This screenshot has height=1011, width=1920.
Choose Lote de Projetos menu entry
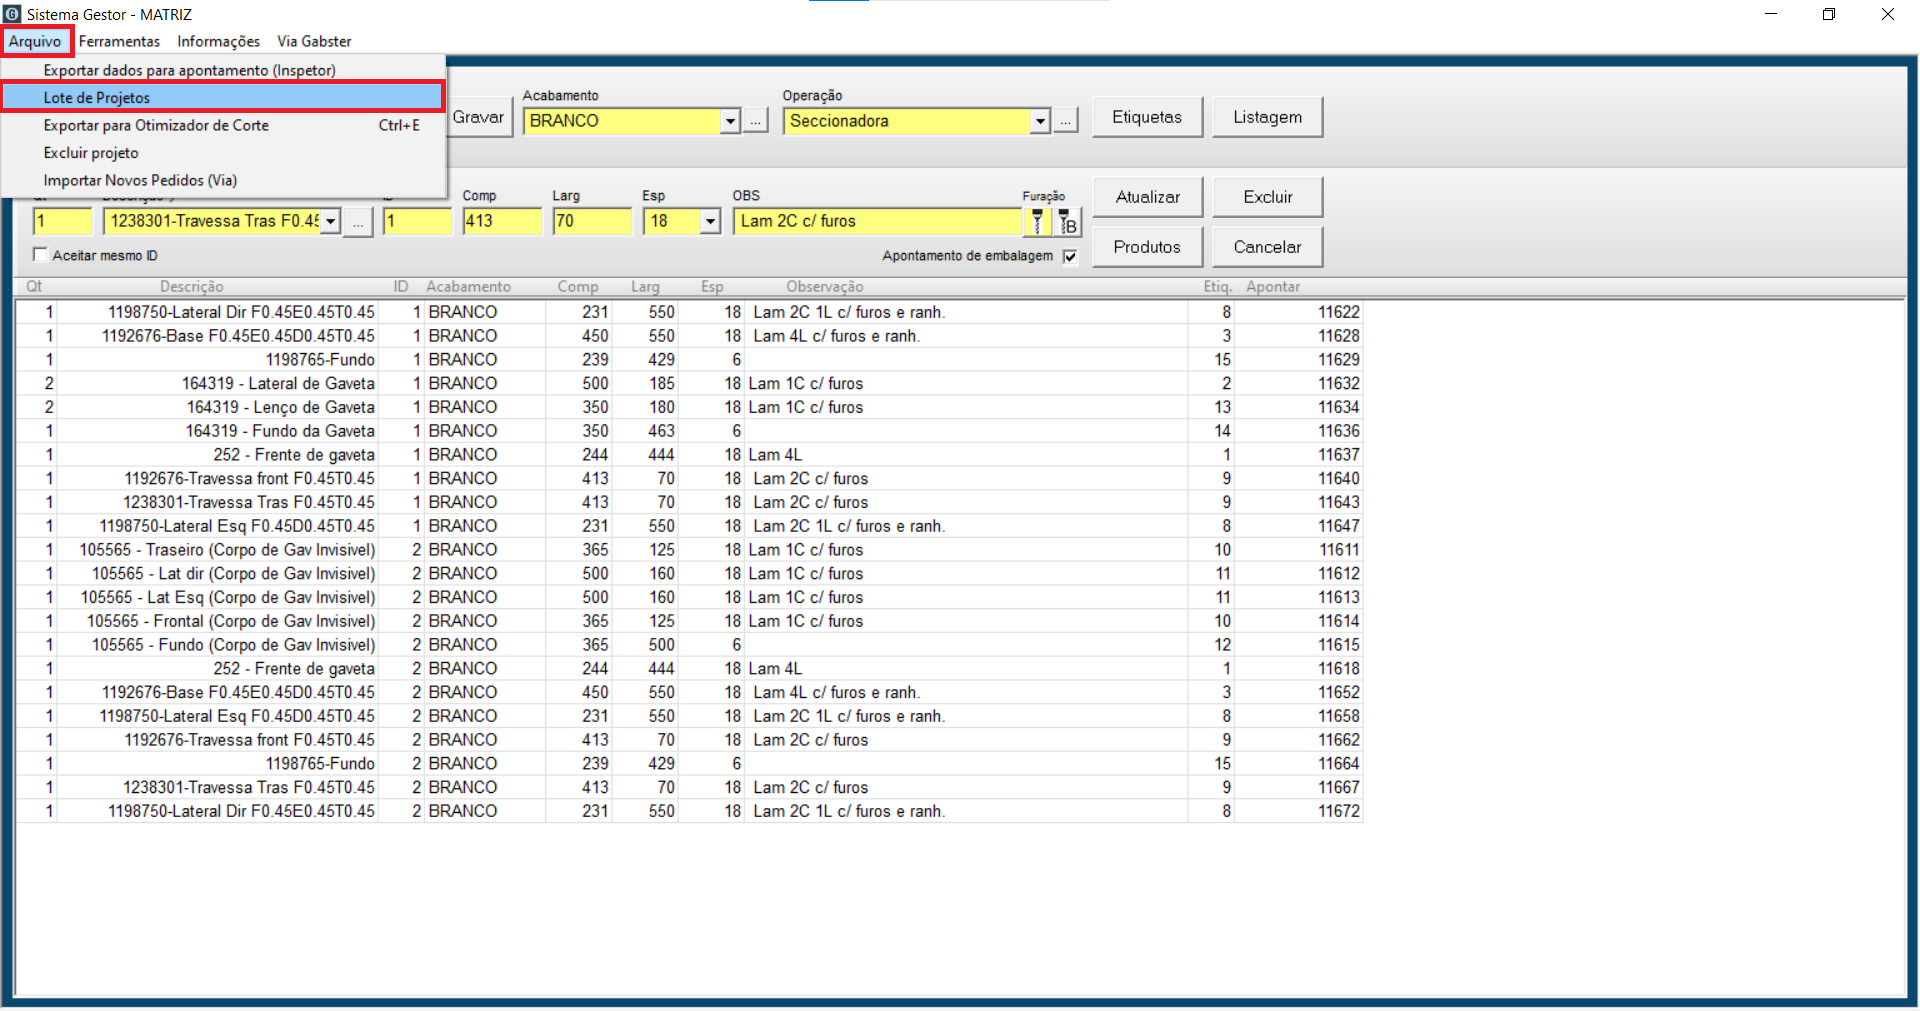click(223, 97)
